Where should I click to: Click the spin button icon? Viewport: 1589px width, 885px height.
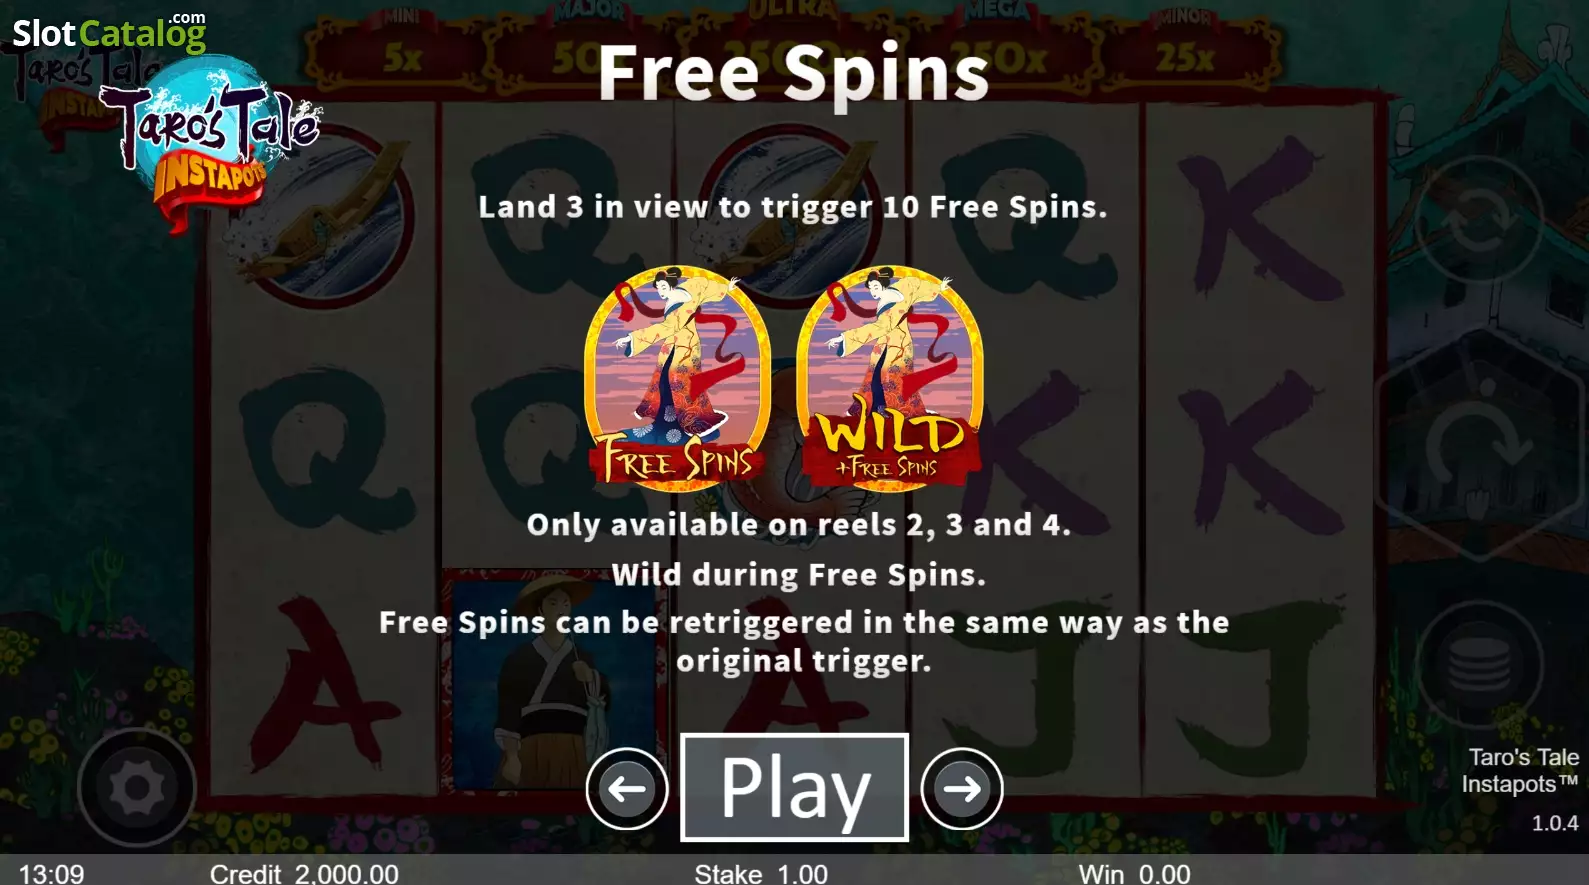(1477, 441)
